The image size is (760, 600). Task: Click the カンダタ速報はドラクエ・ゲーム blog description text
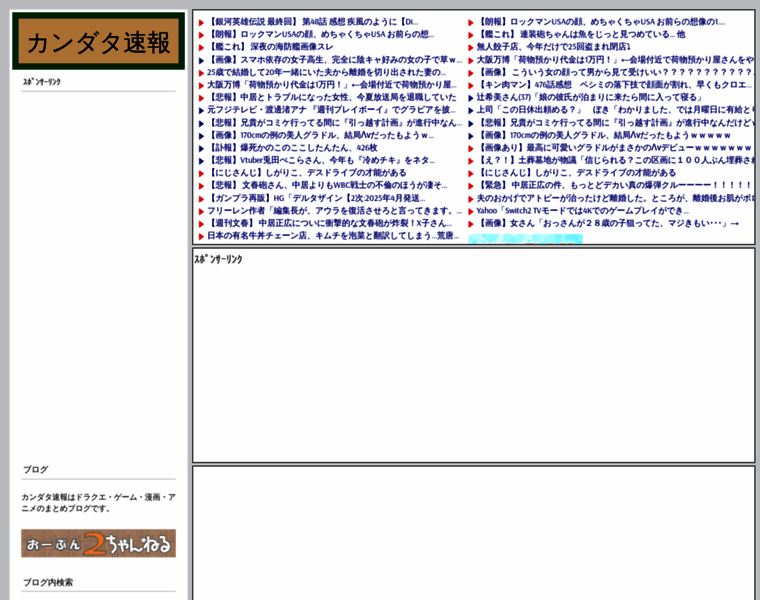(x=98, y=503)
